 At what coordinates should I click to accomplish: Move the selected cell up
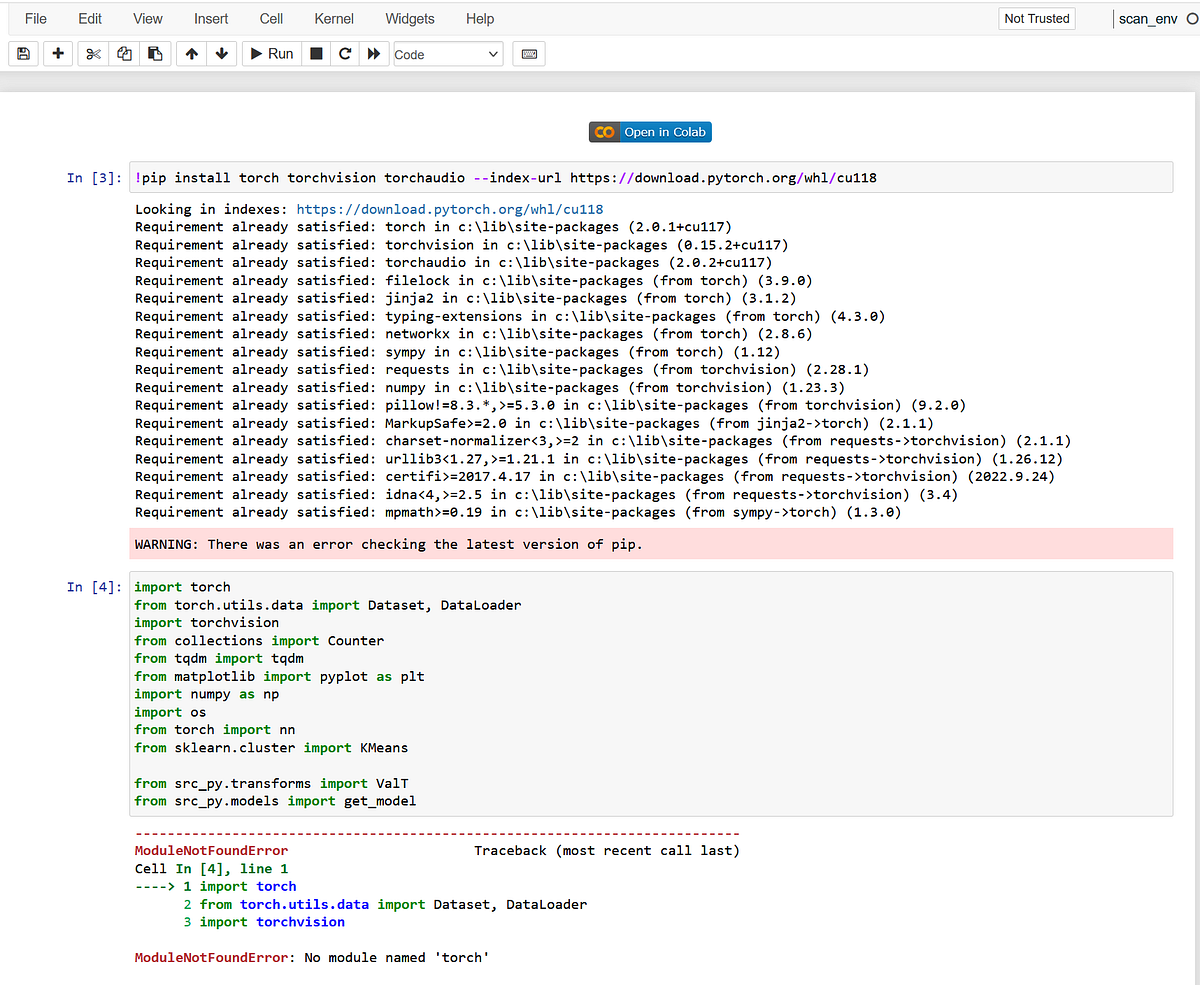click(x=191, y=53)
